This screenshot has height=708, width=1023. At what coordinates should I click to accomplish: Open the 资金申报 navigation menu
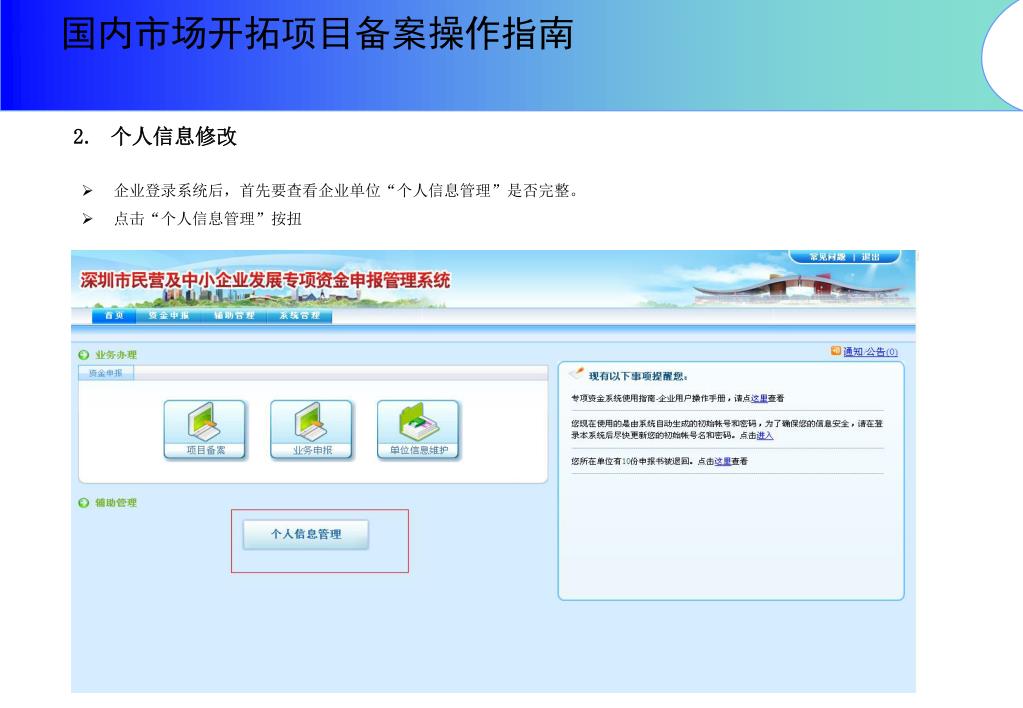[168, 316]
